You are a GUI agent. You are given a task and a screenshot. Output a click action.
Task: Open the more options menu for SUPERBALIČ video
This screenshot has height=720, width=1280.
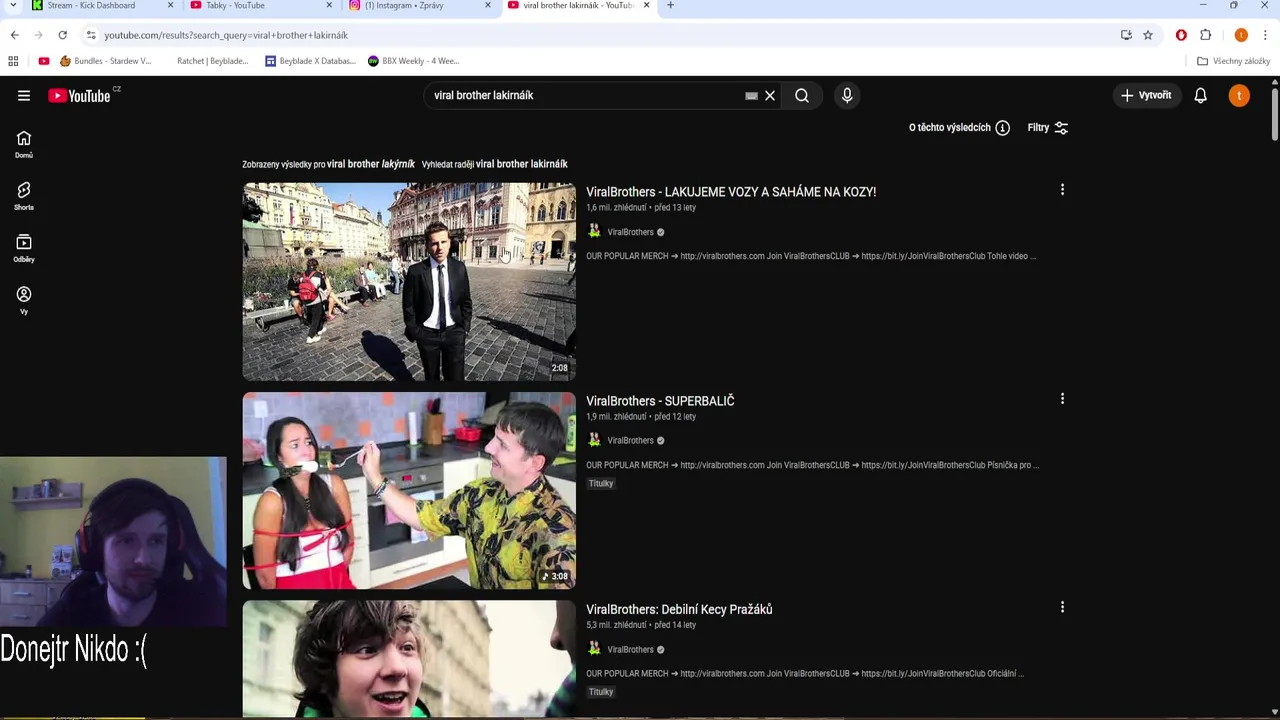coord(1062,399)
